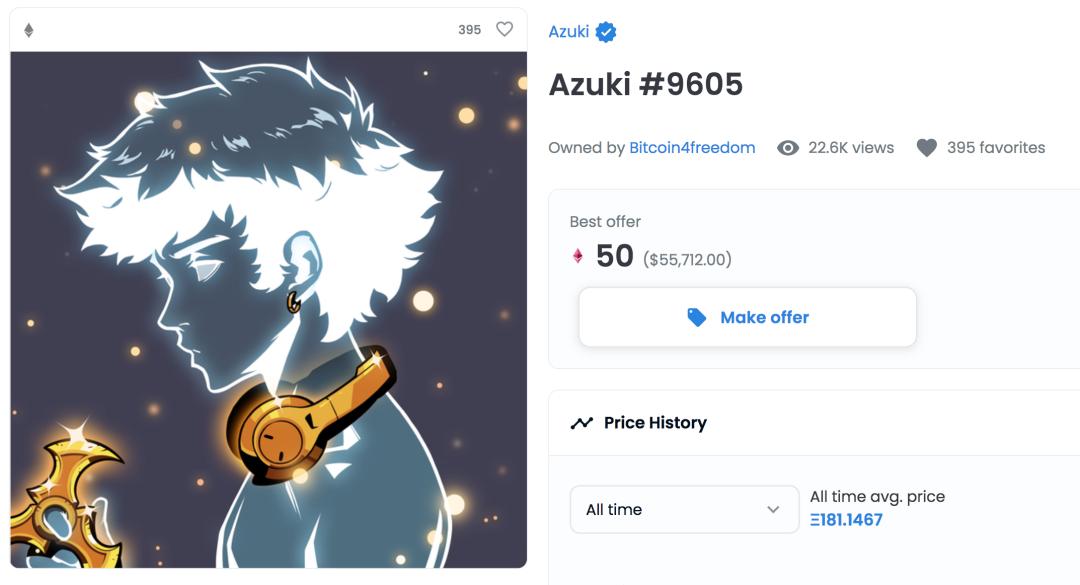Click the 395 count above the artwork
The width and height of the screenshot is (1080, 585).
pyautogui.click(x=470, y=30)
